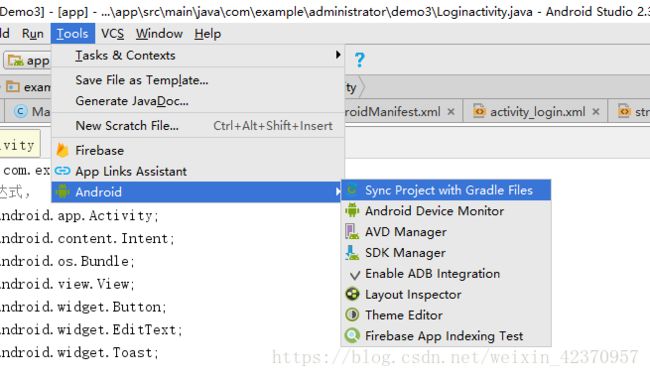Open Android Device Monitor
The height and width of the screenshot is (377, 650).
[x=446, y=211]
